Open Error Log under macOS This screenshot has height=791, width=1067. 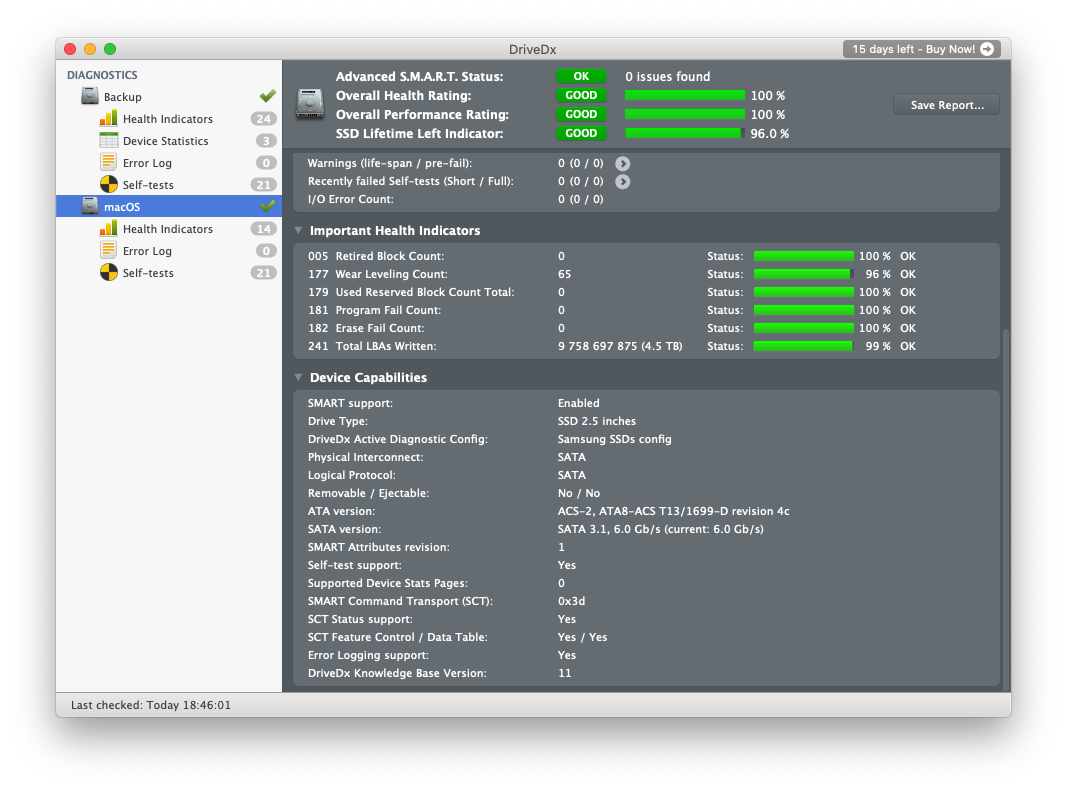coord(169,251)
